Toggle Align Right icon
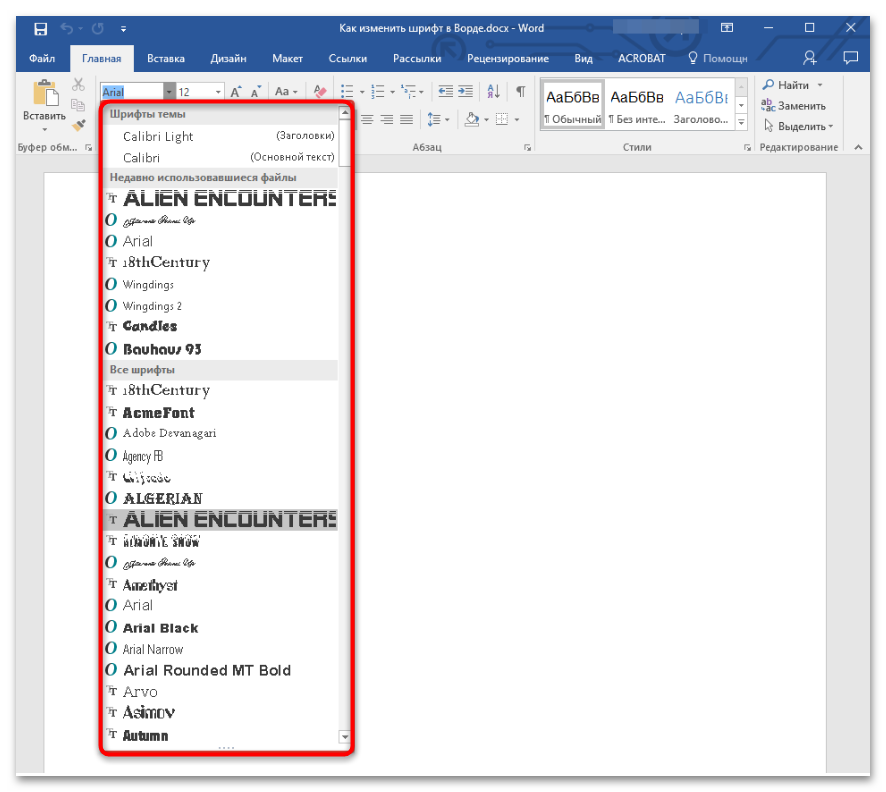 tap(387, 120)
